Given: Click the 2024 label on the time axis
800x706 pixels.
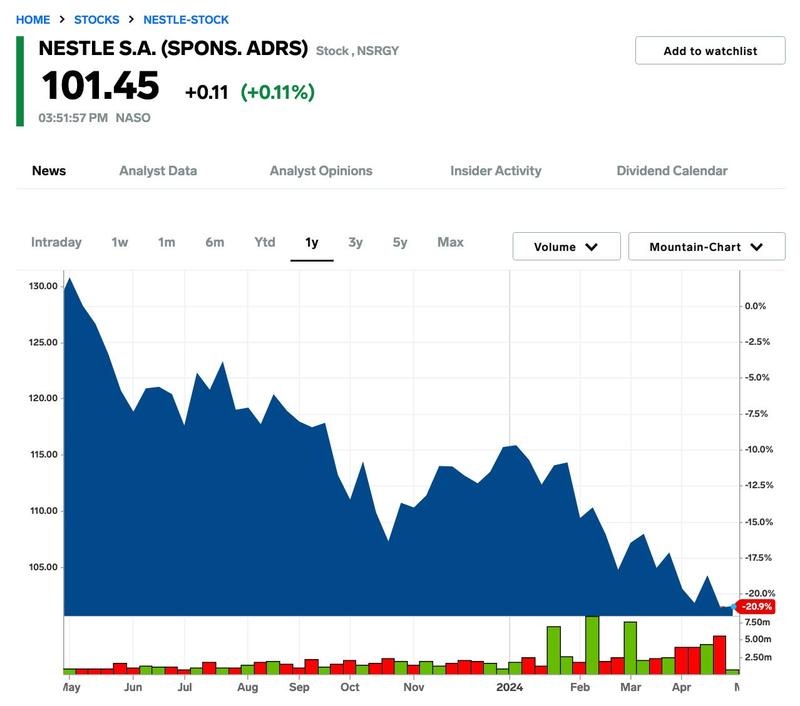Looking at the screenshot, I should coord(509,687).
